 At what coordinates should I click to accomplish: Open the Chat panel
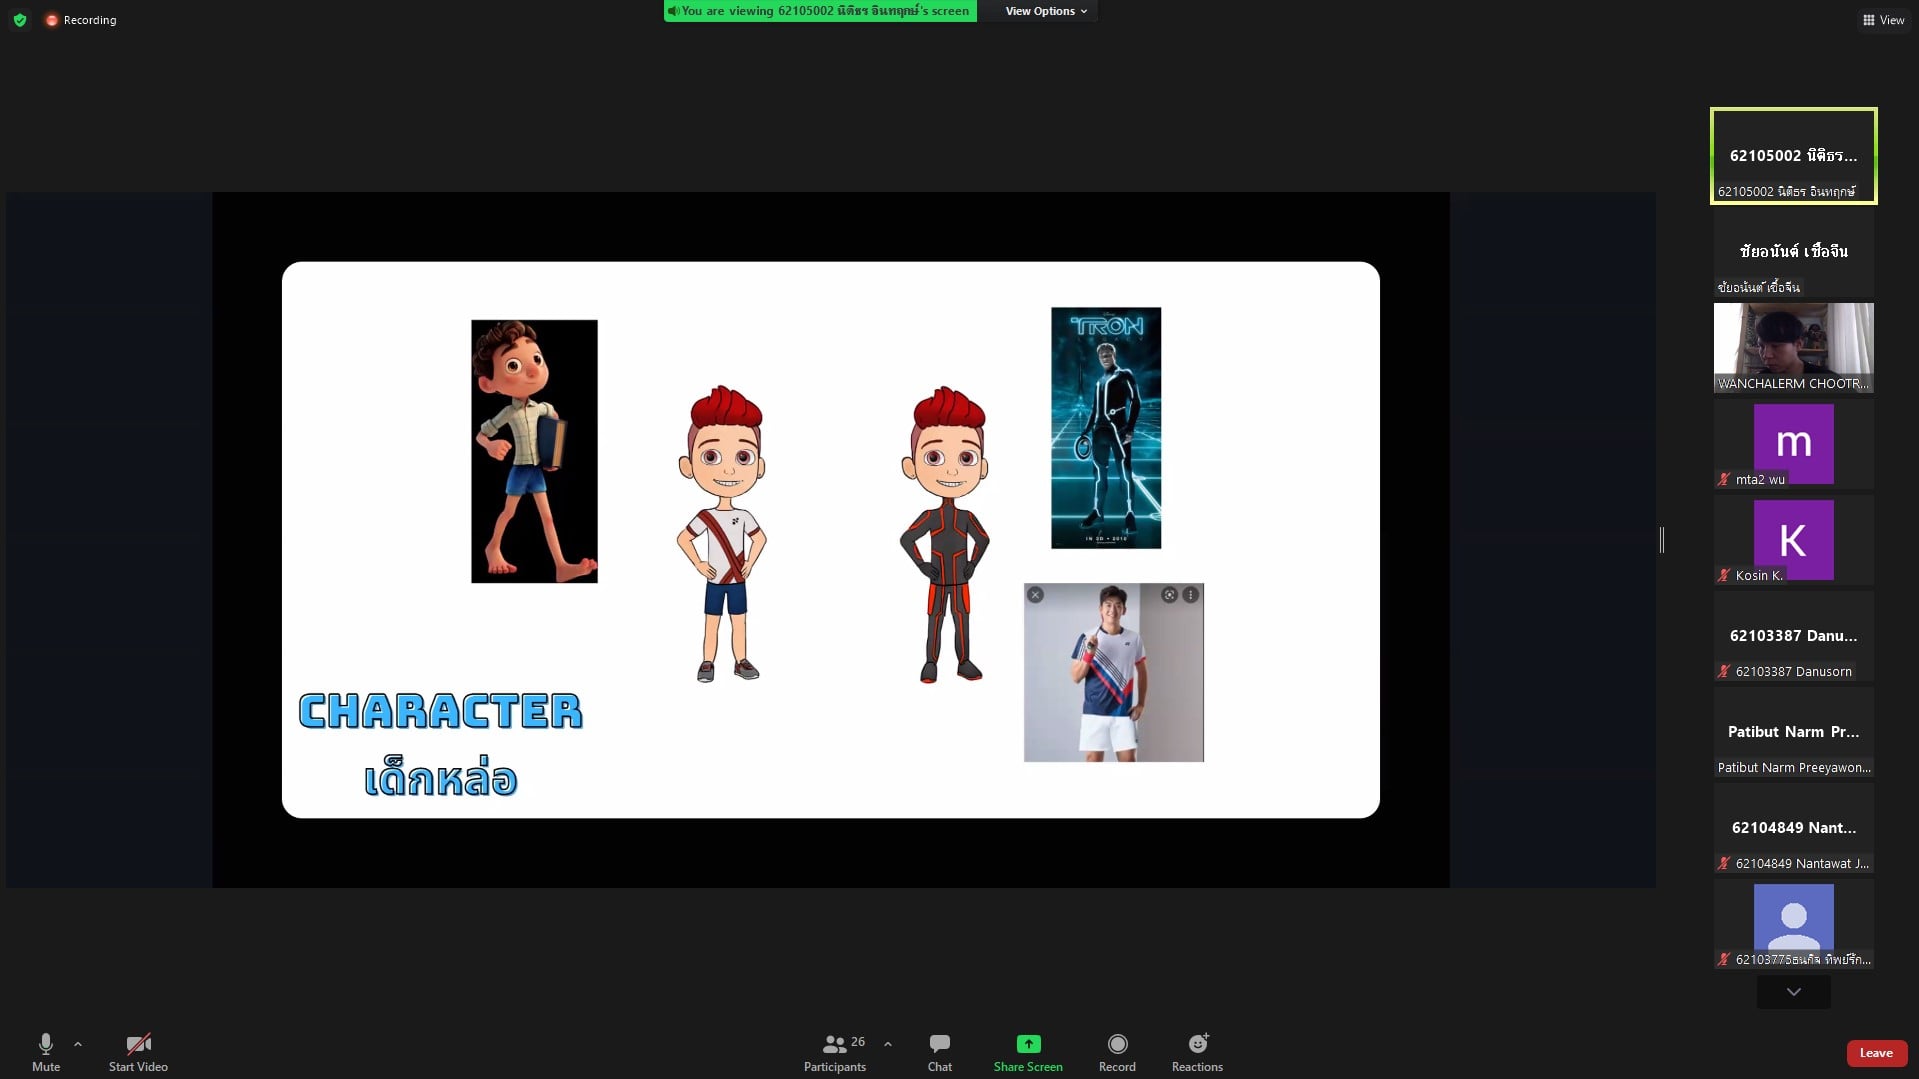(x=939, y=1052)
